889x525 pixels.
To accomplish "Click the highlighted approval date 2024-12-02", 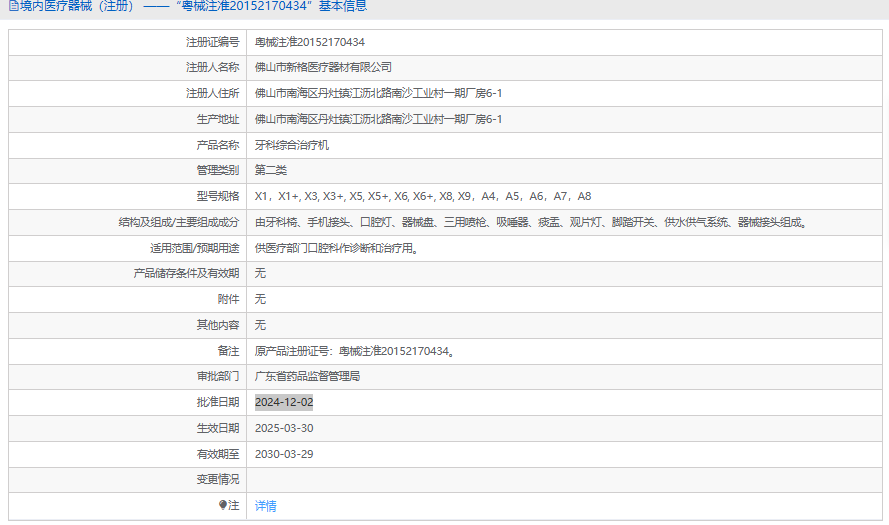I will [284, 403].
